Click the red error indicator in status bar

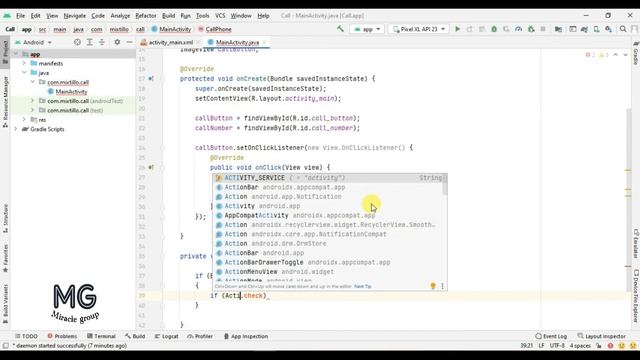click(610, 346)
